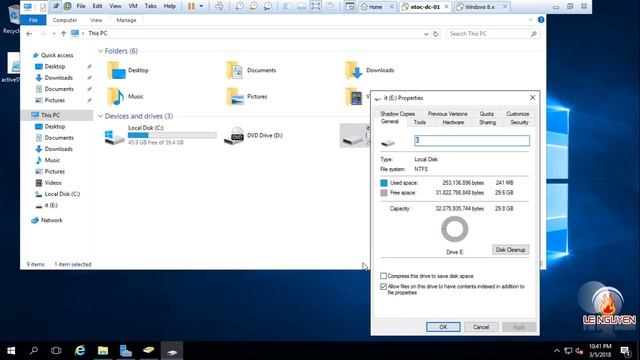640x360 pixels.
Task: Open the Manage ribbon tab
Action: click(x=126, y=20)
